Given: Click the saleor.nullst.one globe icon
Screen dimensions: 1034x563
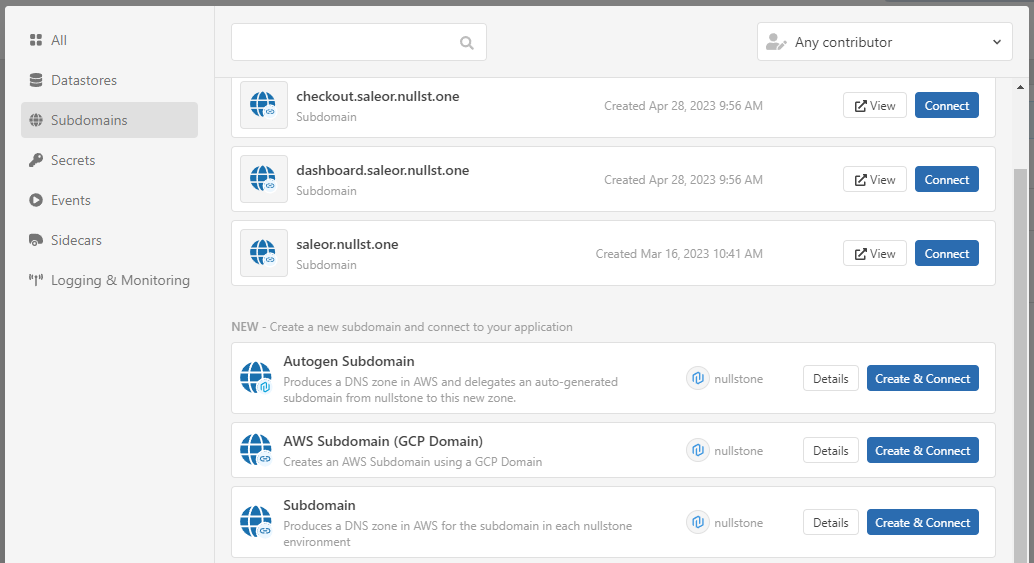Looking at the screenshot, I should coord(263,253).
